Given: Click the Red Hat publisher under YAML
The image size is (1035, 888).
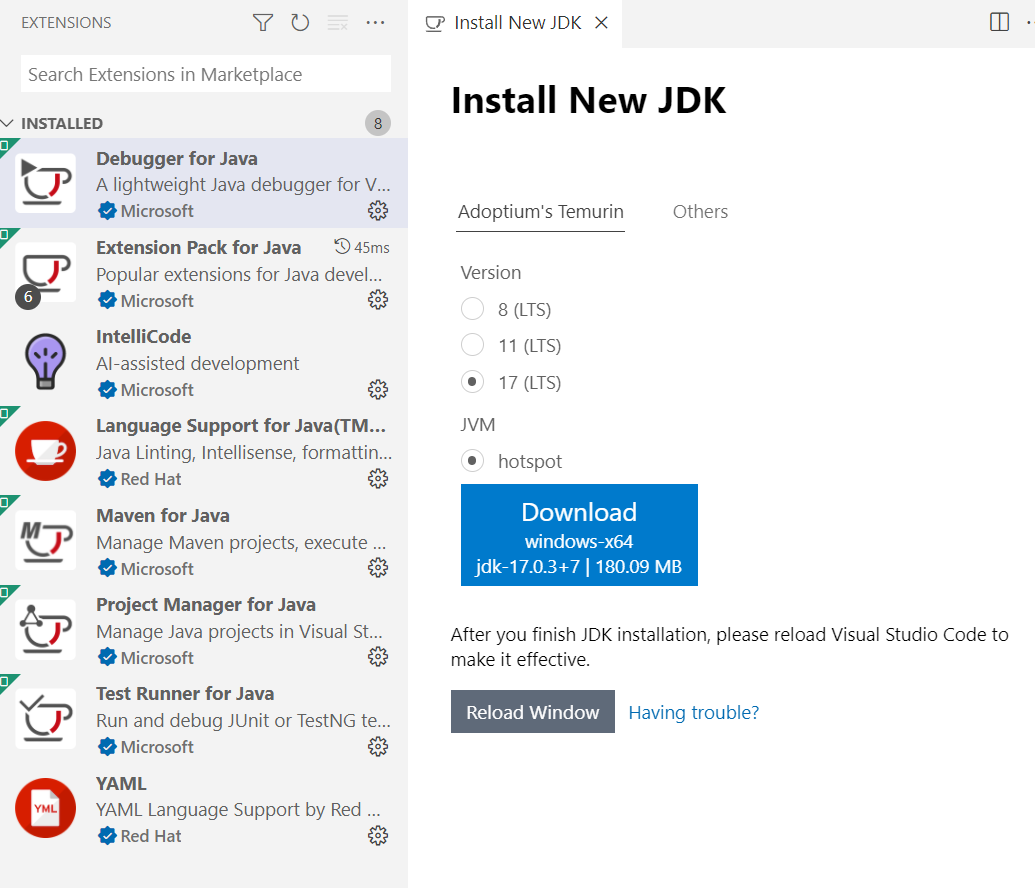Looking at the screenshot, I should [150, 837].
